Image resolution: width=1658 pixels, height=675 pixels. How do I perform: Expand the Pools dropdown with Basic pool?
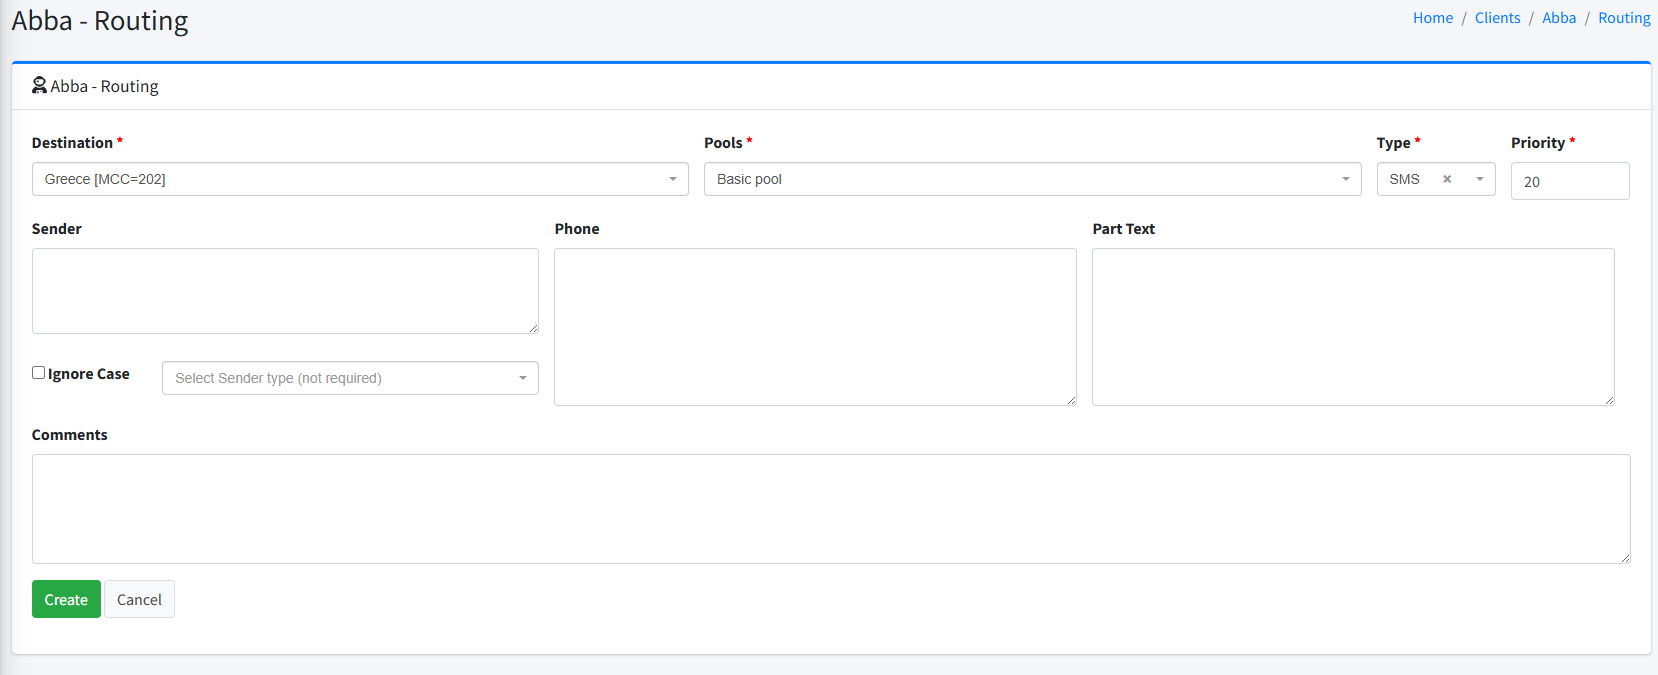[x=1032, y=179]
